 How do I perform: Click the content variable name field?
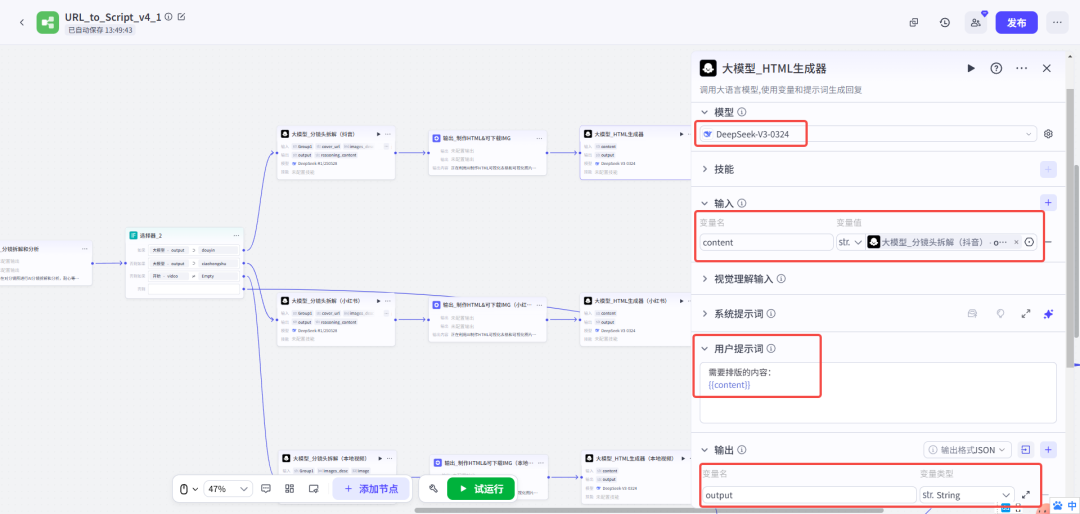[x=767, y=243]
